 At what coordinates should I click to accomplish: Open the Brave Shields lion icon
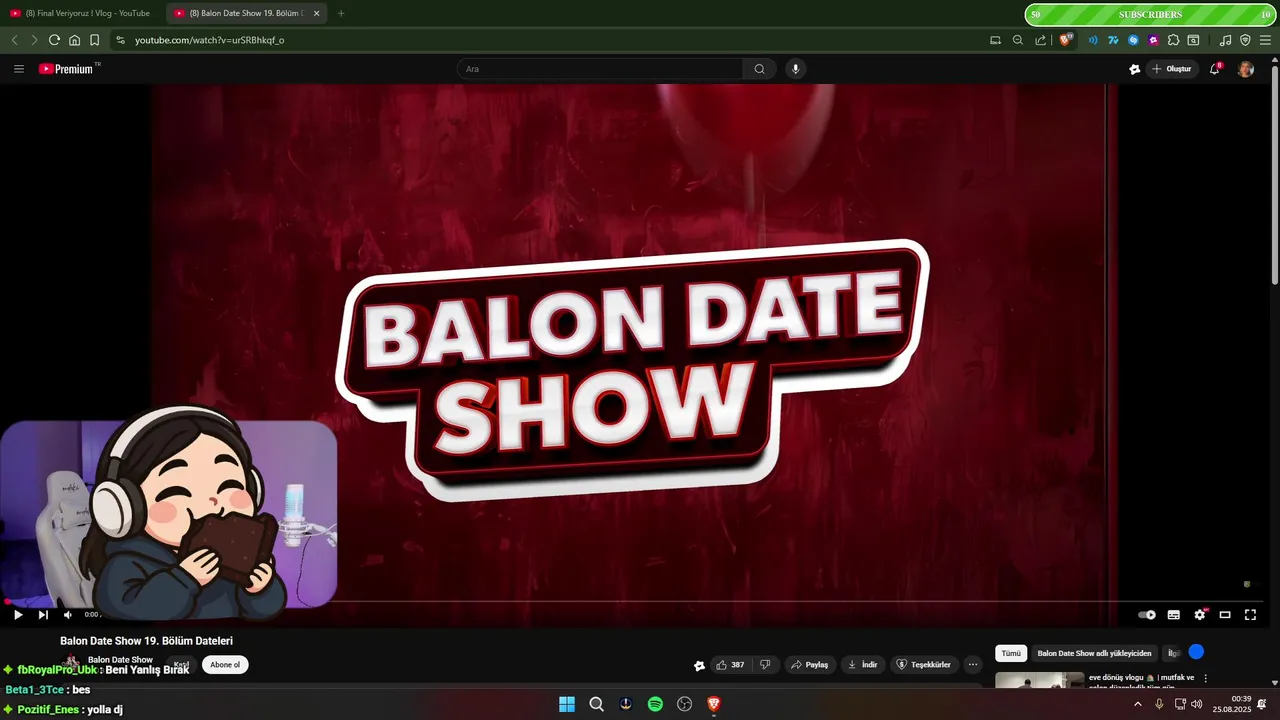coord(1066,40)
